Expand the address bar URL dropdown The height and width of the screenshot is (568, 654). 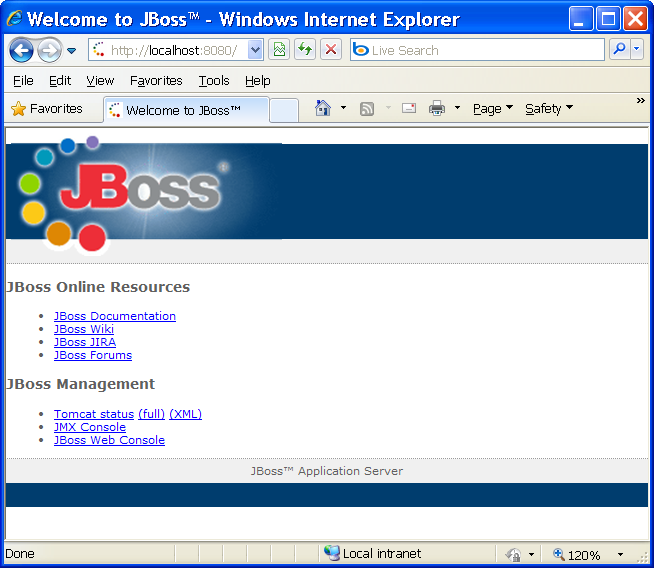tap(255, 50)
